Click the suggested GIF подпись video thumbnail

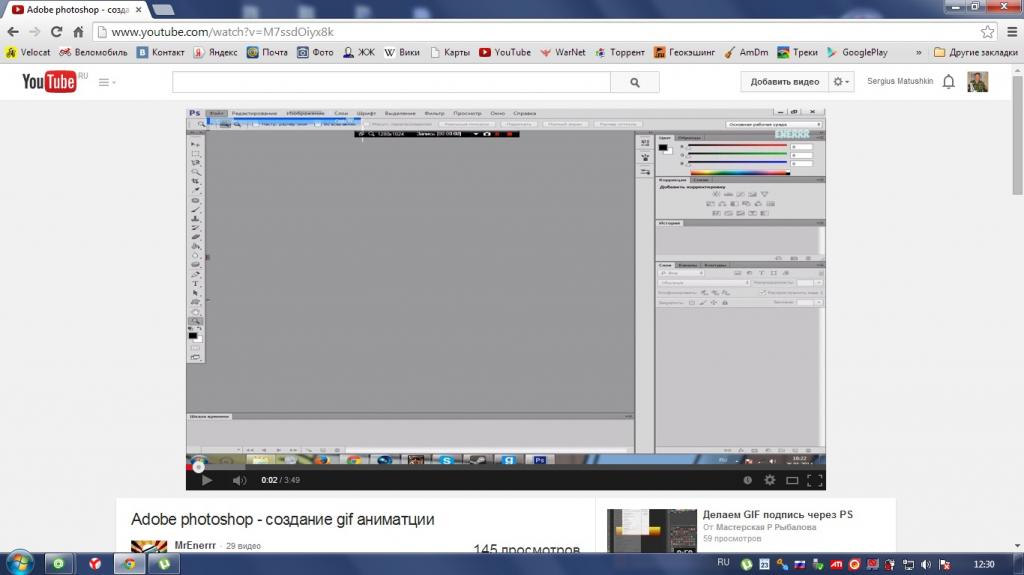[x=652, y=531]
